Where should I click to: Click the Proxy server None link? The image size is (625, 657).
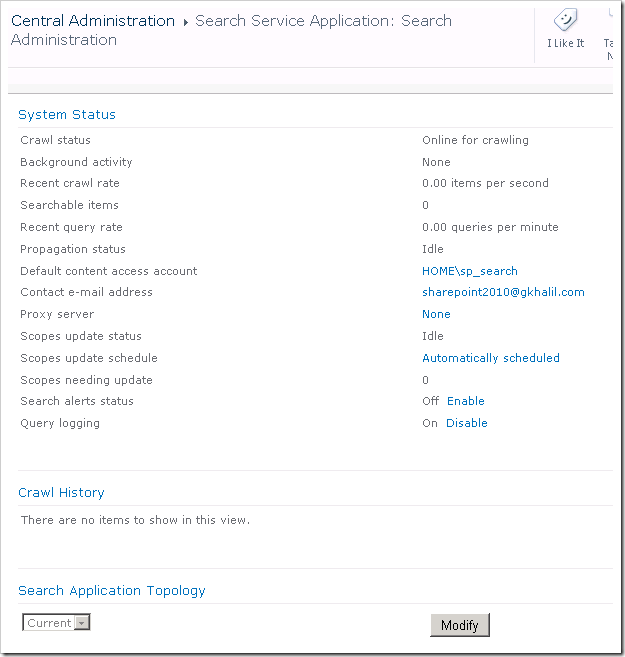pos(436,314)
